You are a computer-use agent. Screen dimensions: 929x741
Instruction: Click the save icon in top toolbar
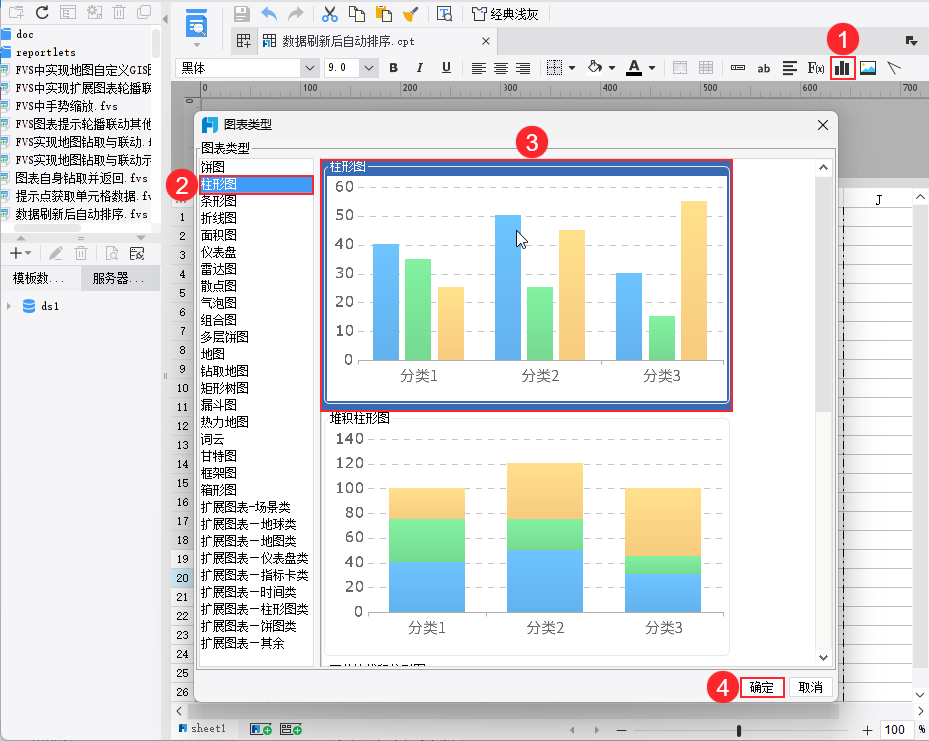tap(241, 14)
